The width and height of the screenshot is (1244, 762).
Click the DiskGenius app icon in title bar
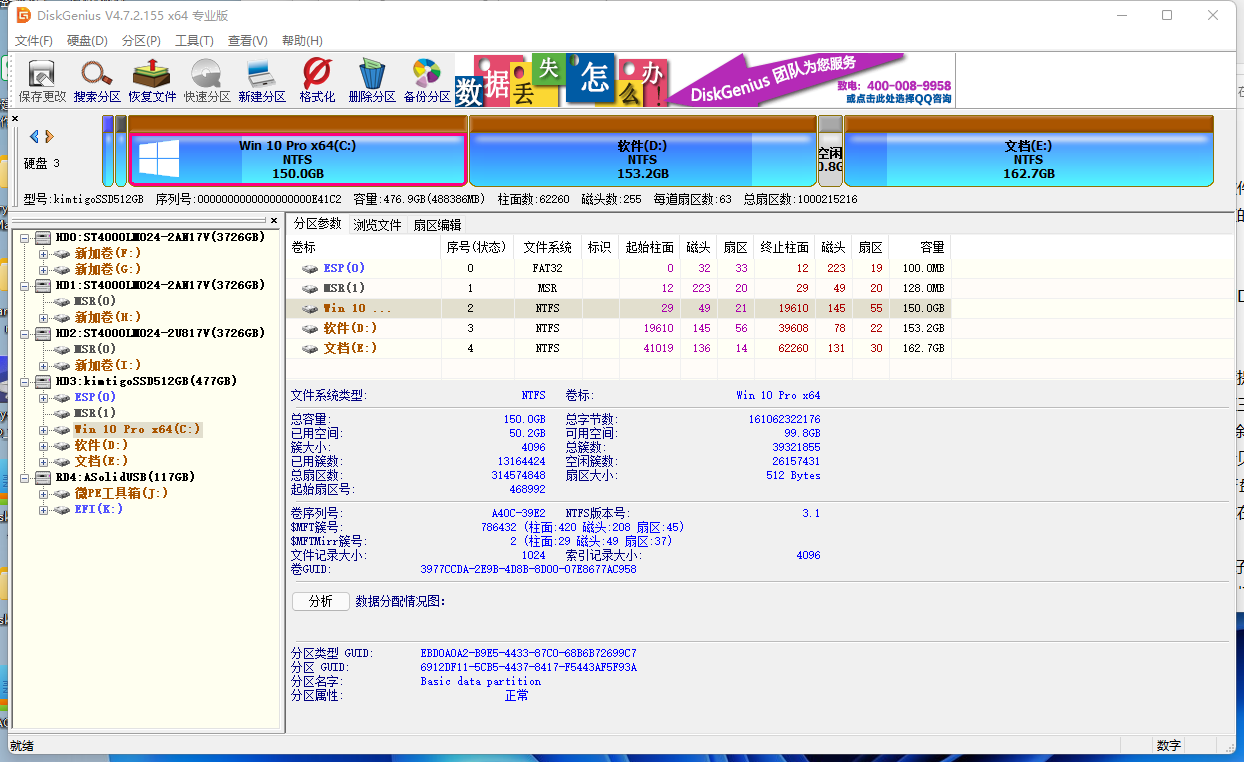(23, 15)
